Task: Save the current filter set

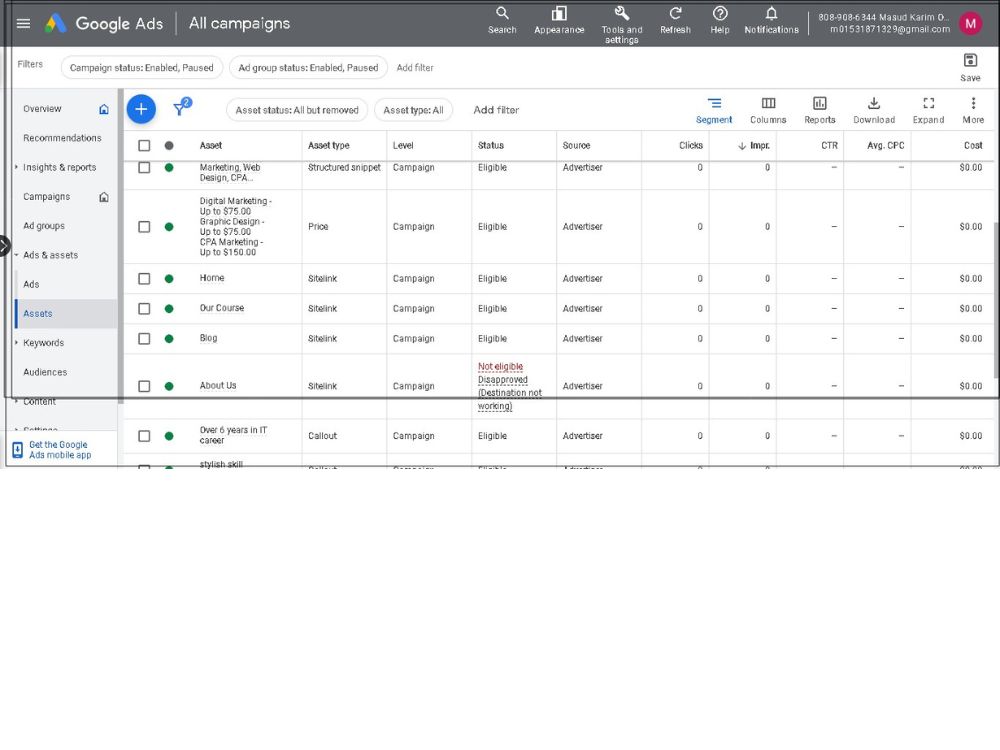Action: 970,68
